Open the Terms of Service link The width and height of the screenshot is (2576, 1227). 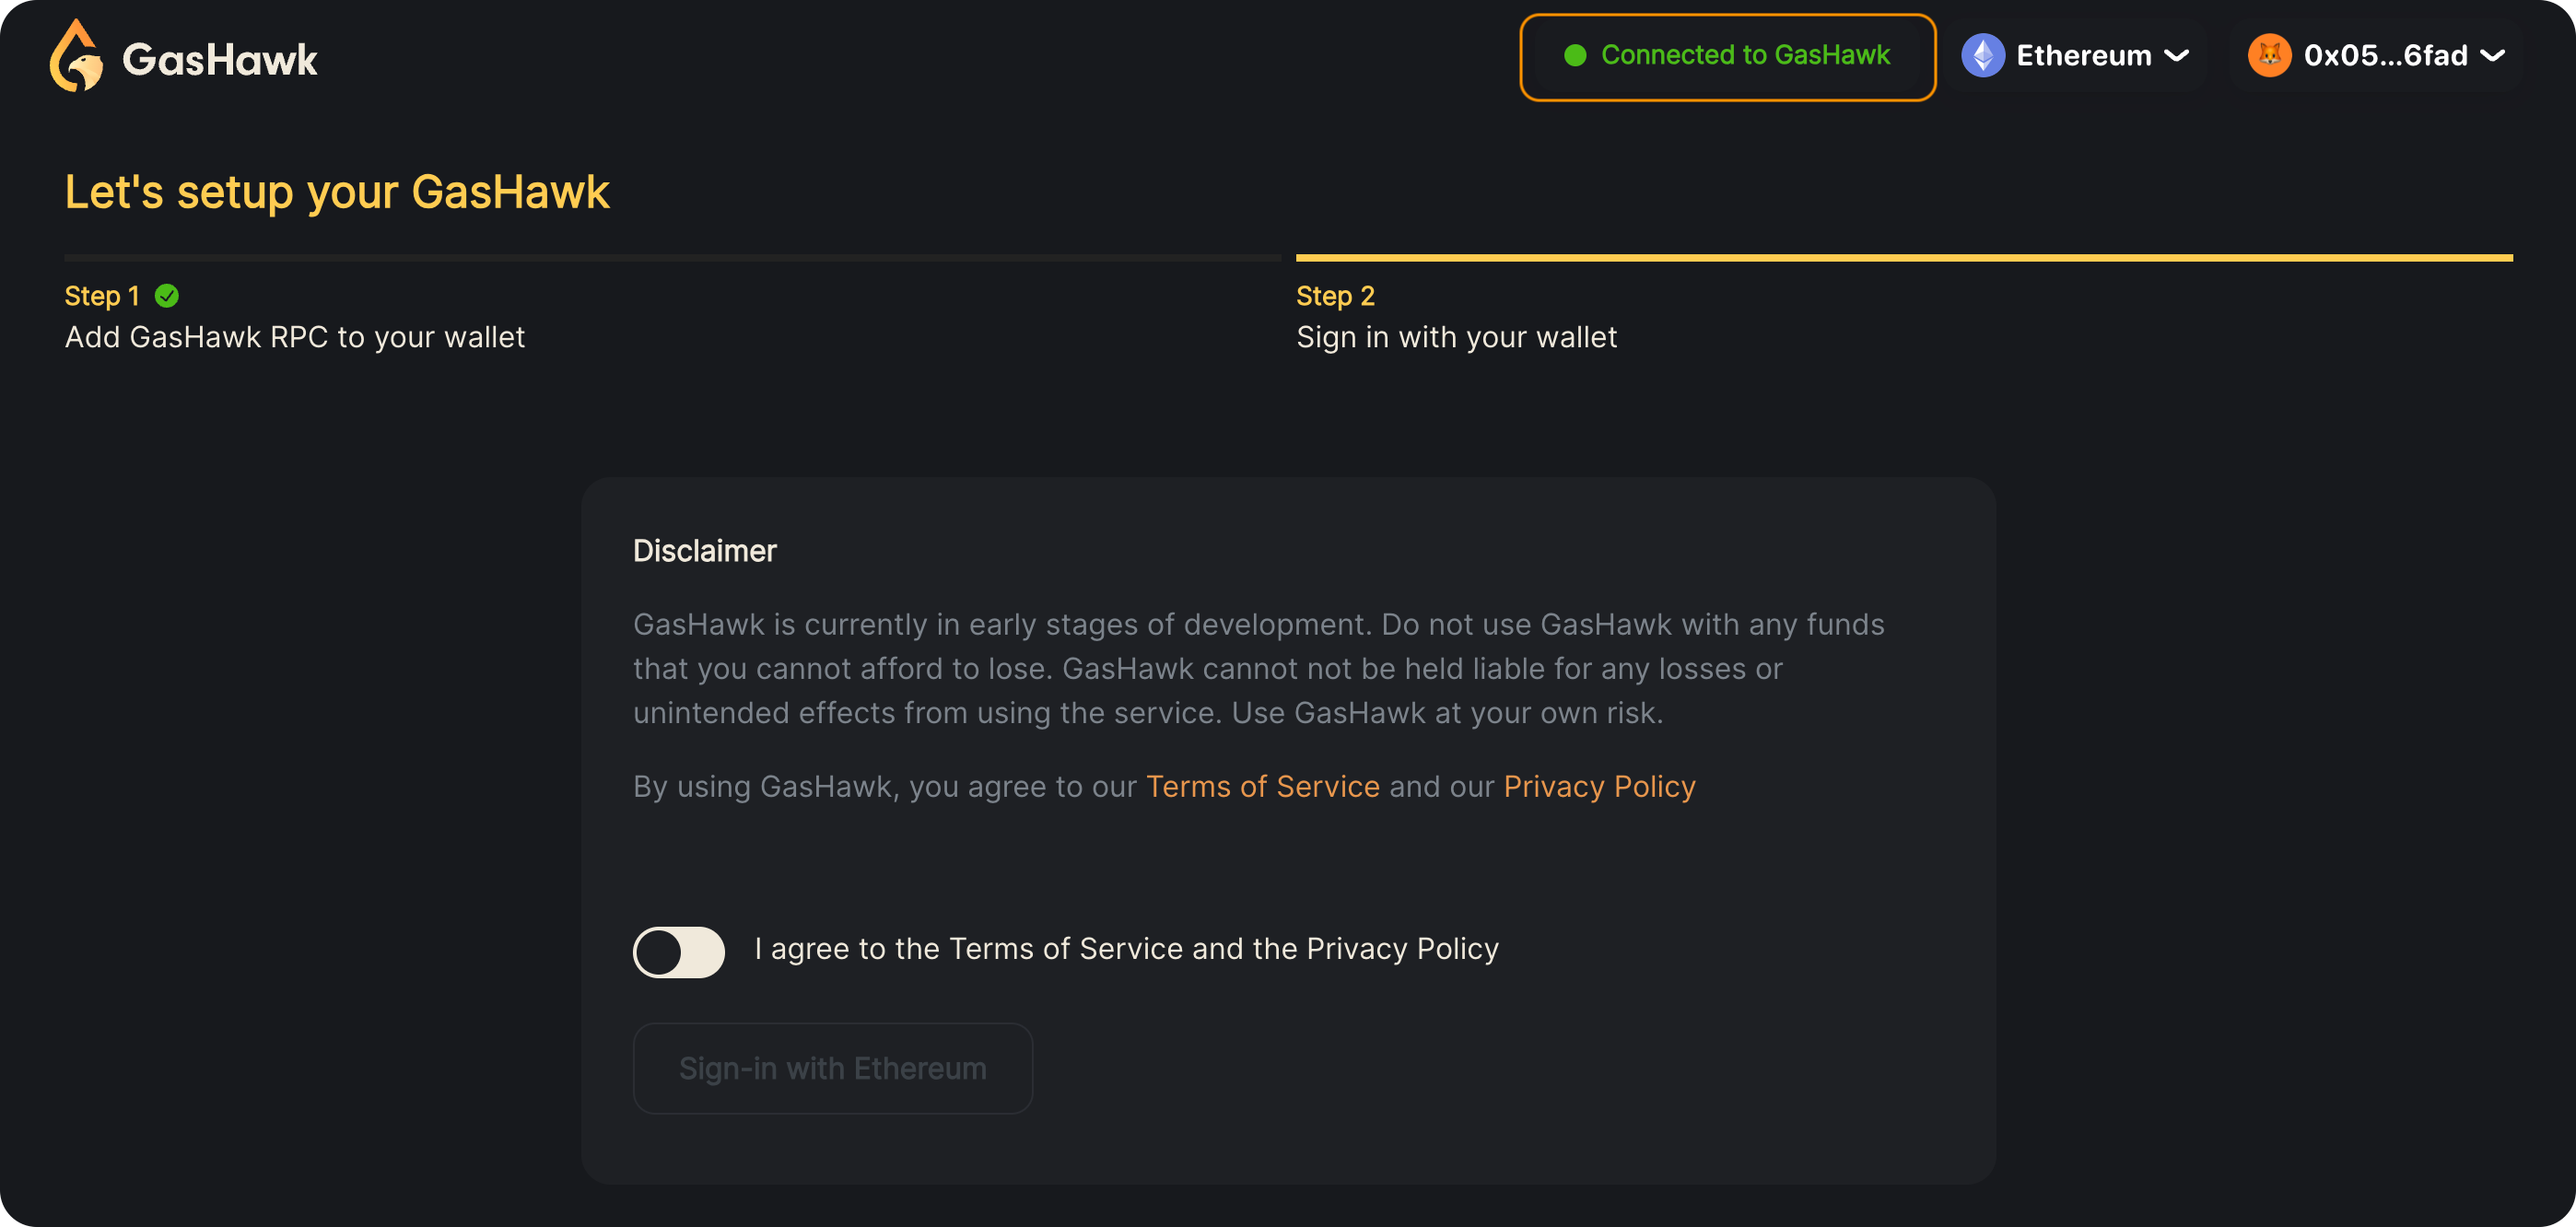coord(1262,787)
